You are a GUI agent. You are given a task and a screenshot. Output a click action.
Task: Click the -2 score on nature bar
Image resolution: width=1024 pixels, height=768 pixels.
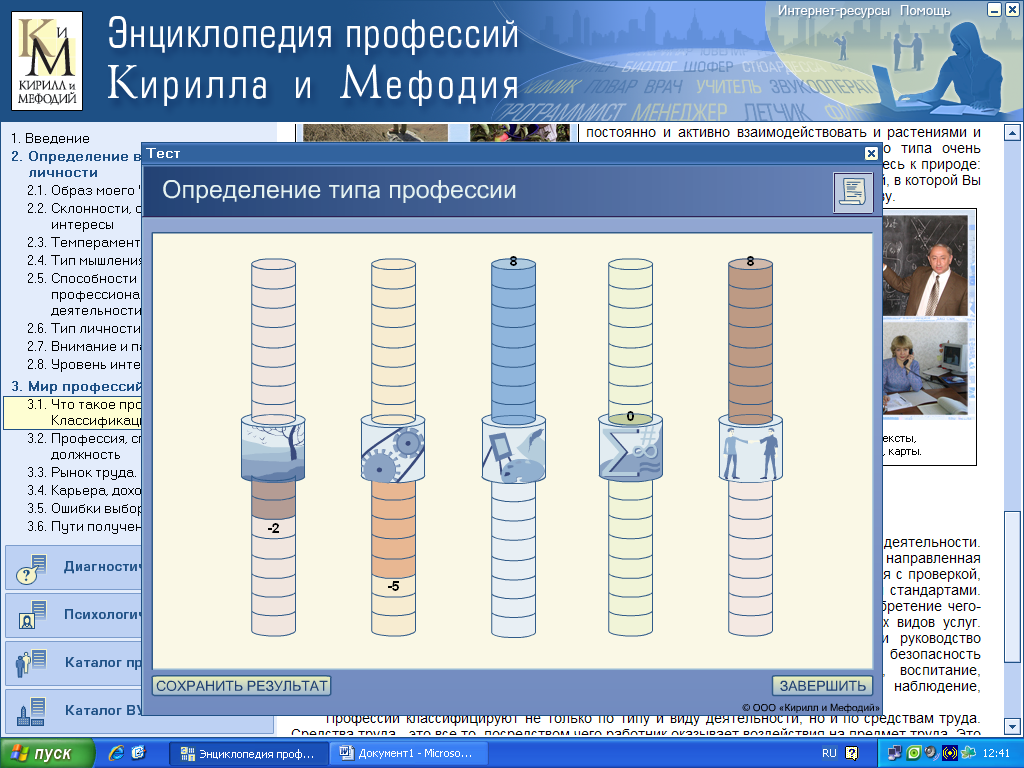point(273,528)
